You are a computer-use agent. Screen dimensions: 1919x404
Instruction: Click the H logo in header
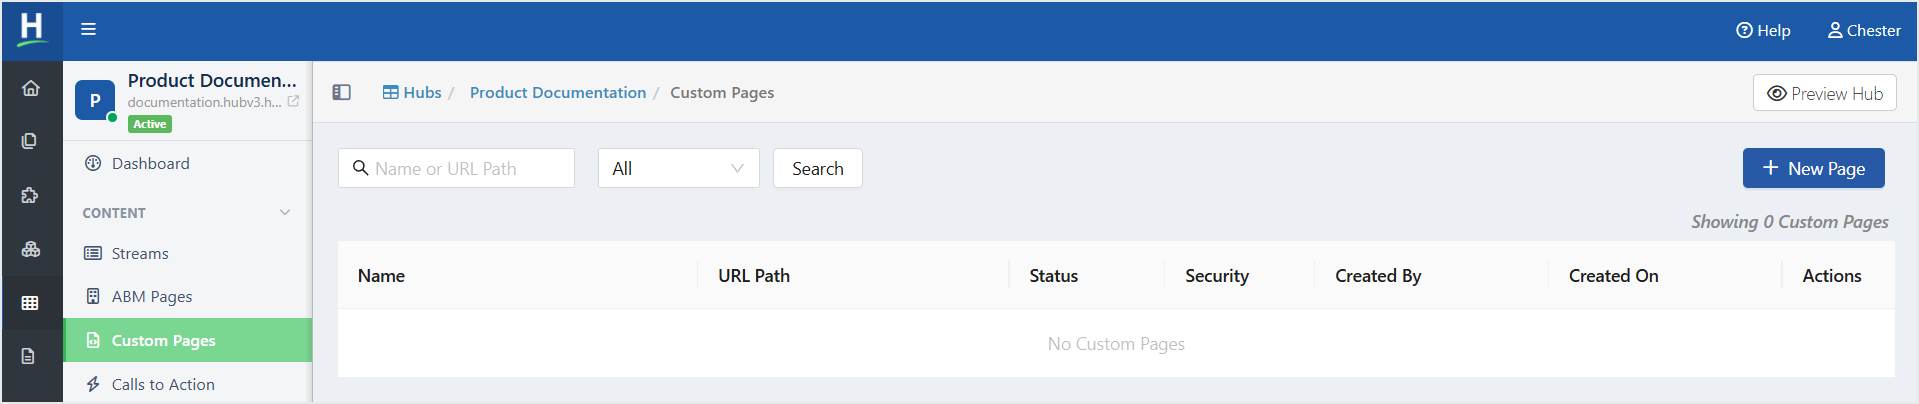32,29
